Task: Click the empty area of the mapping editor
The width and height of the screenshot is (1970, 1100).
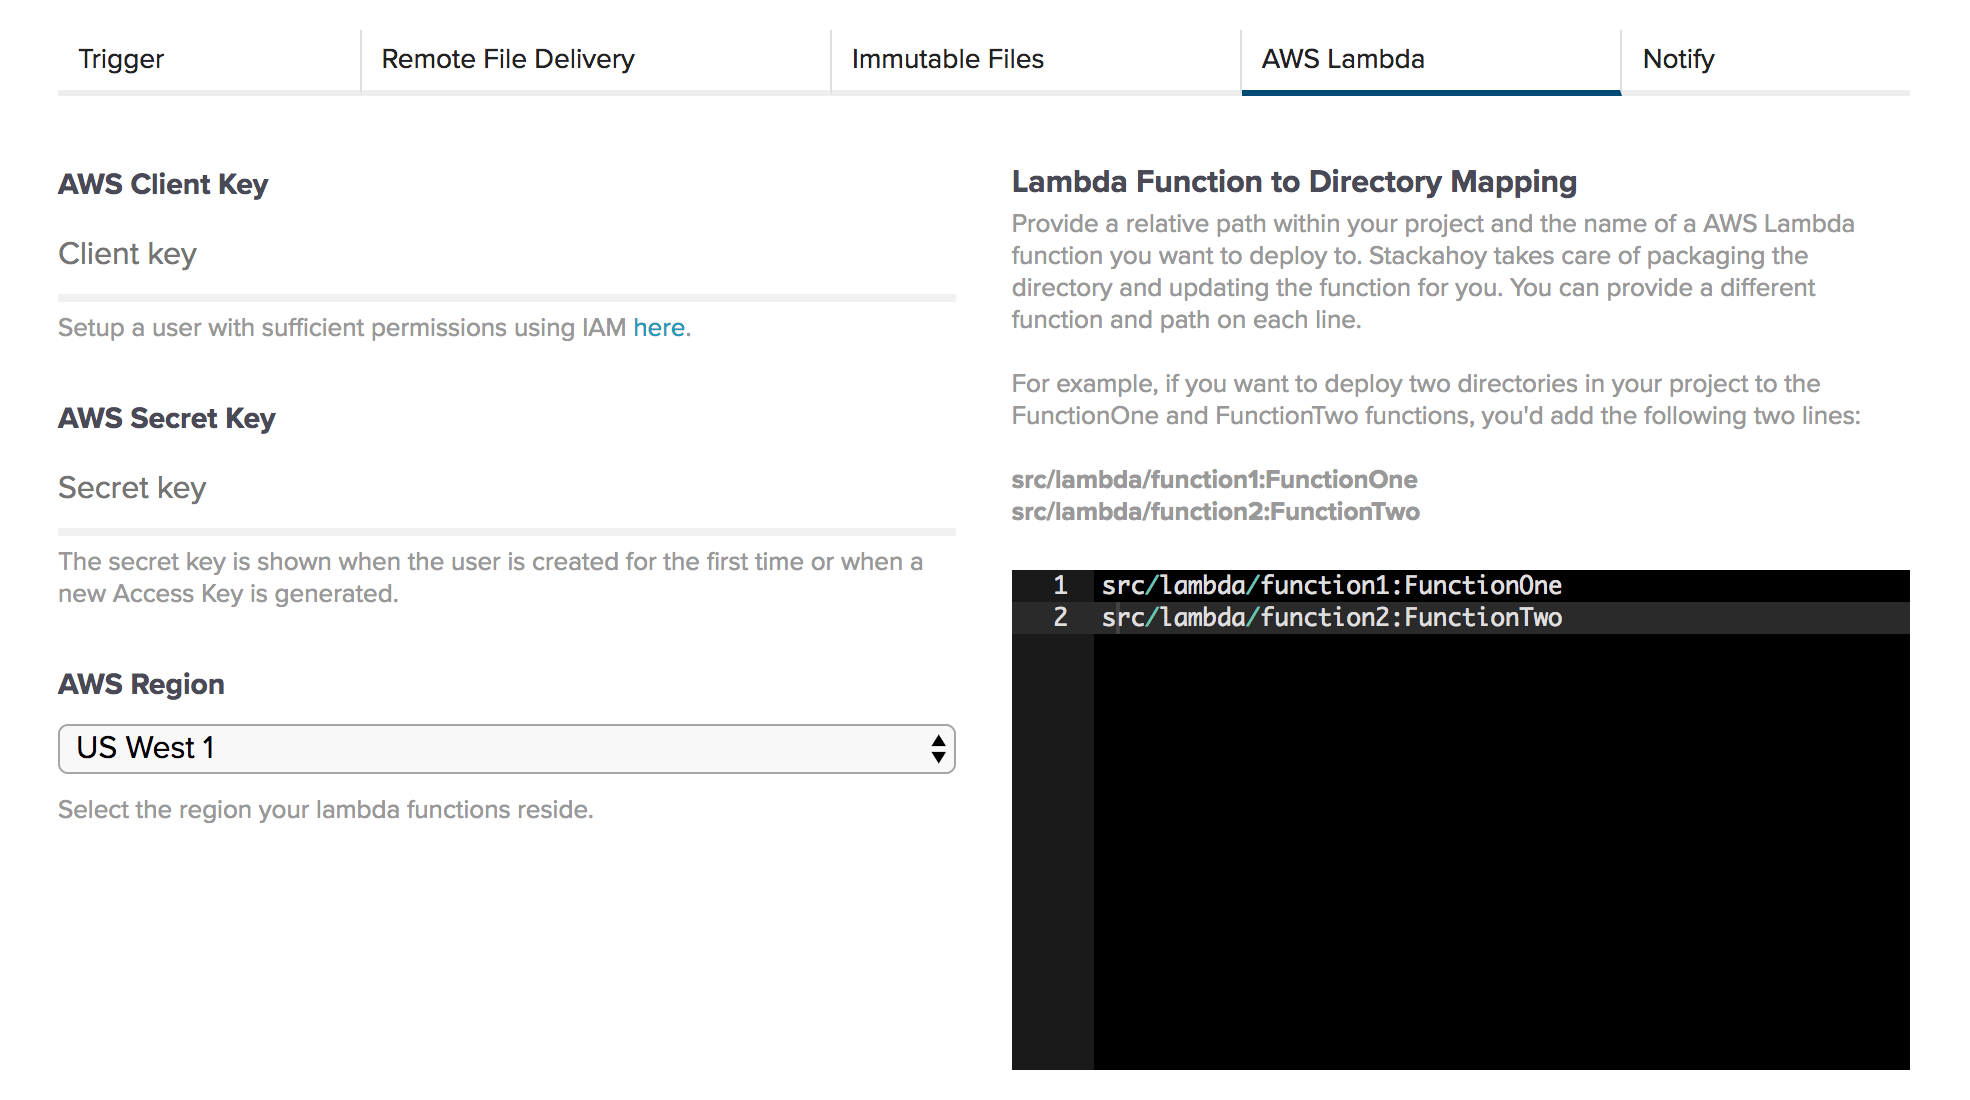Action: (x=1500, y=850)
